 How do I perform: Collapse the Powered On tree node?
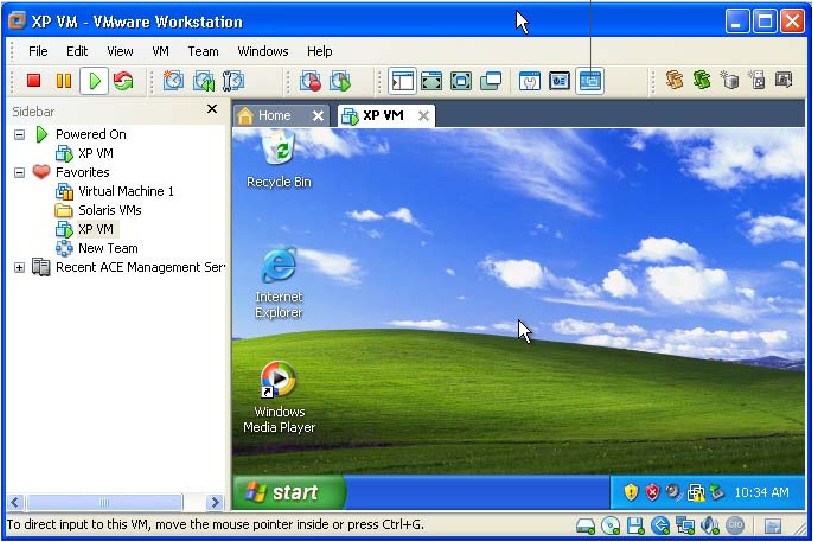(19, 135)
